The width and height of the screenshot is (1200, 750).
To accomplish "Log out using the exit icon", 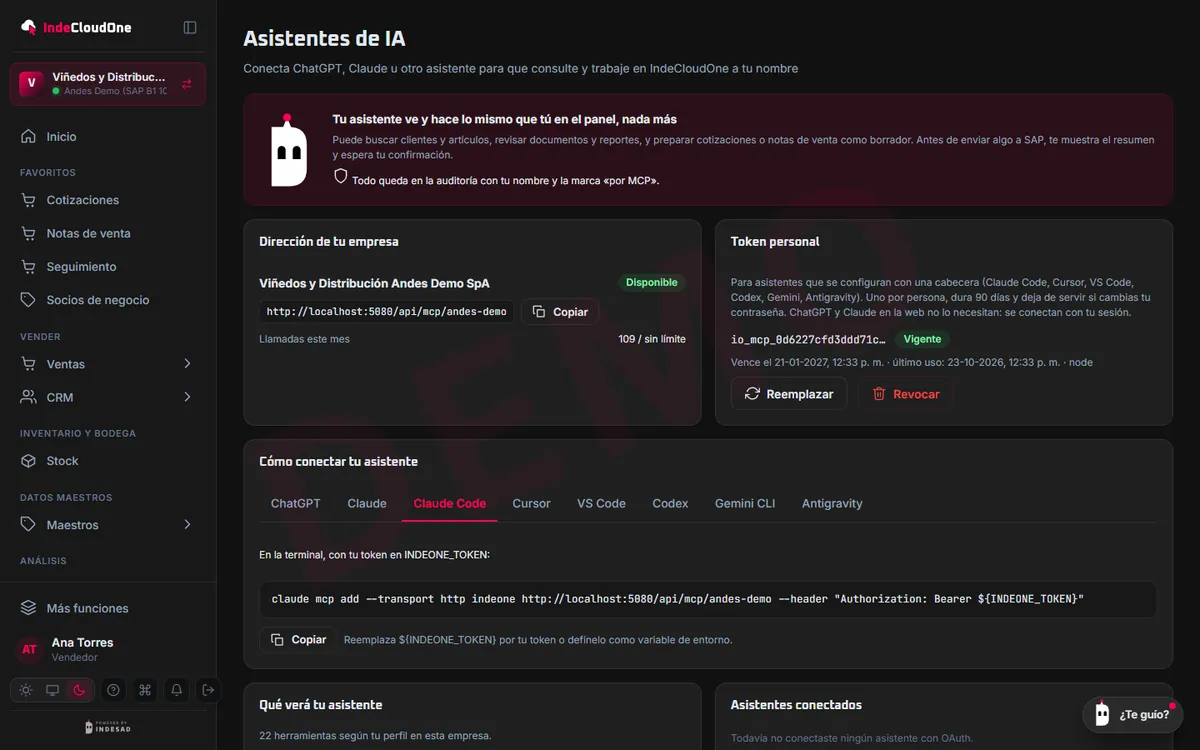I will (x=208, y=690).
